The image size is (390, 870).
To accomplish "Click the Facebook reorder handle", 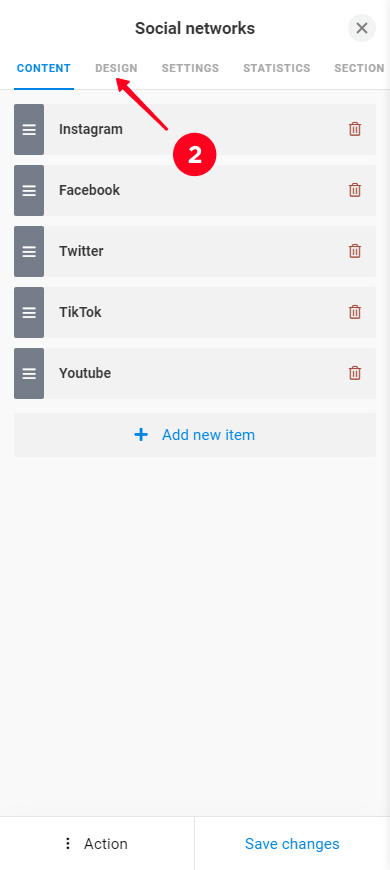I will click(29, 190).
